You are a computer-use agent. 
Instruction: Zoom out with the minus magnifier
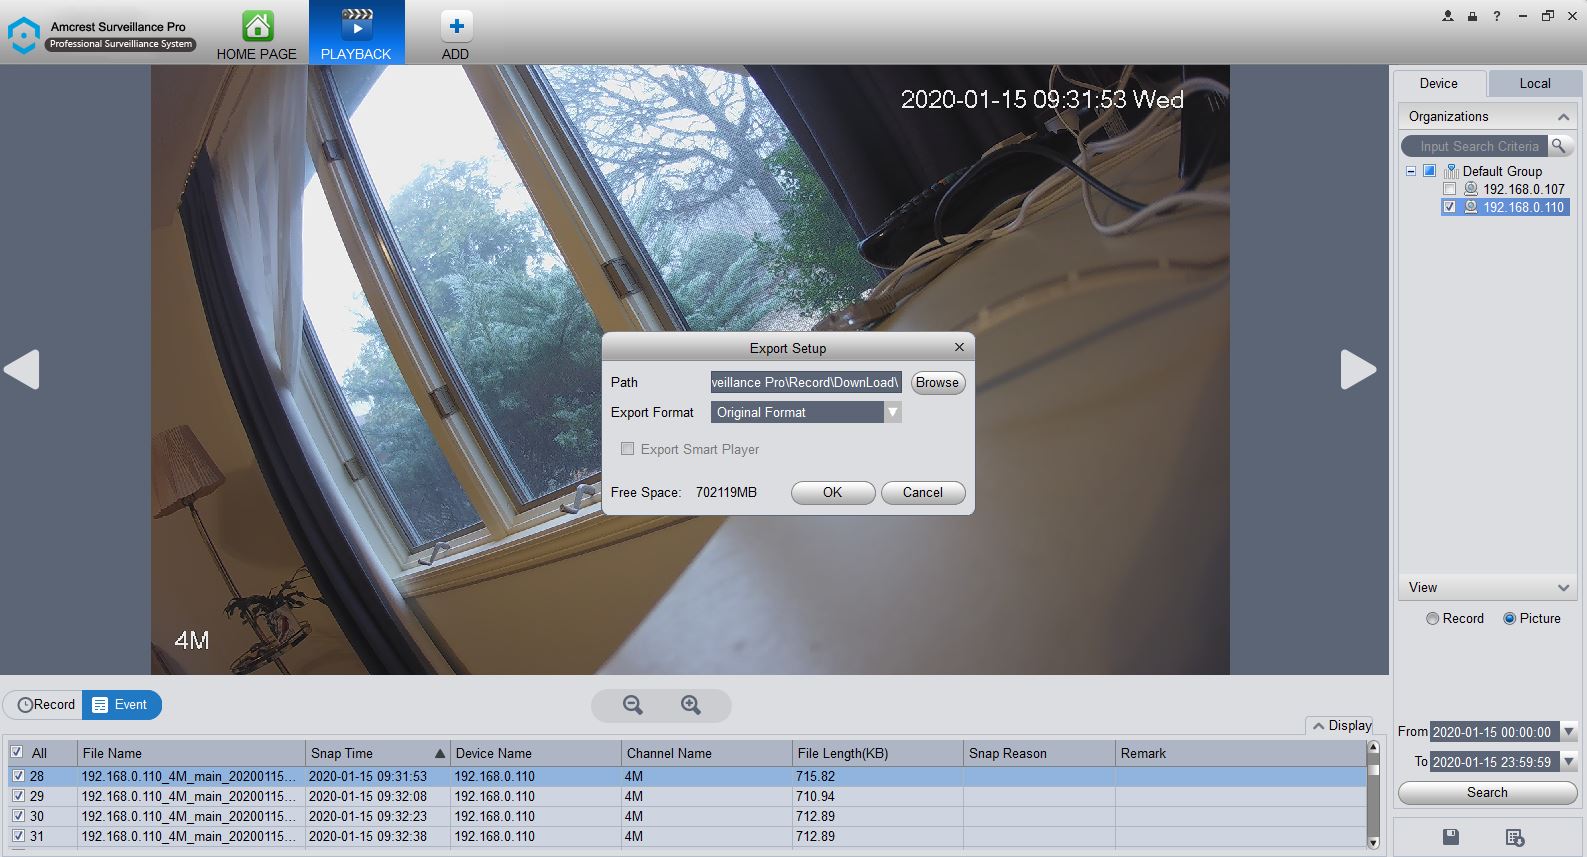pos(632,705)
